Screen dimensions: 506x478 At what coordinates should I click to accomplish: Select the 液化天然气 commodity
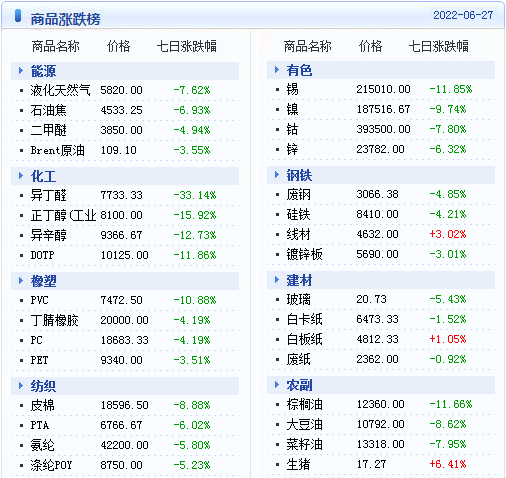point(60,90)
